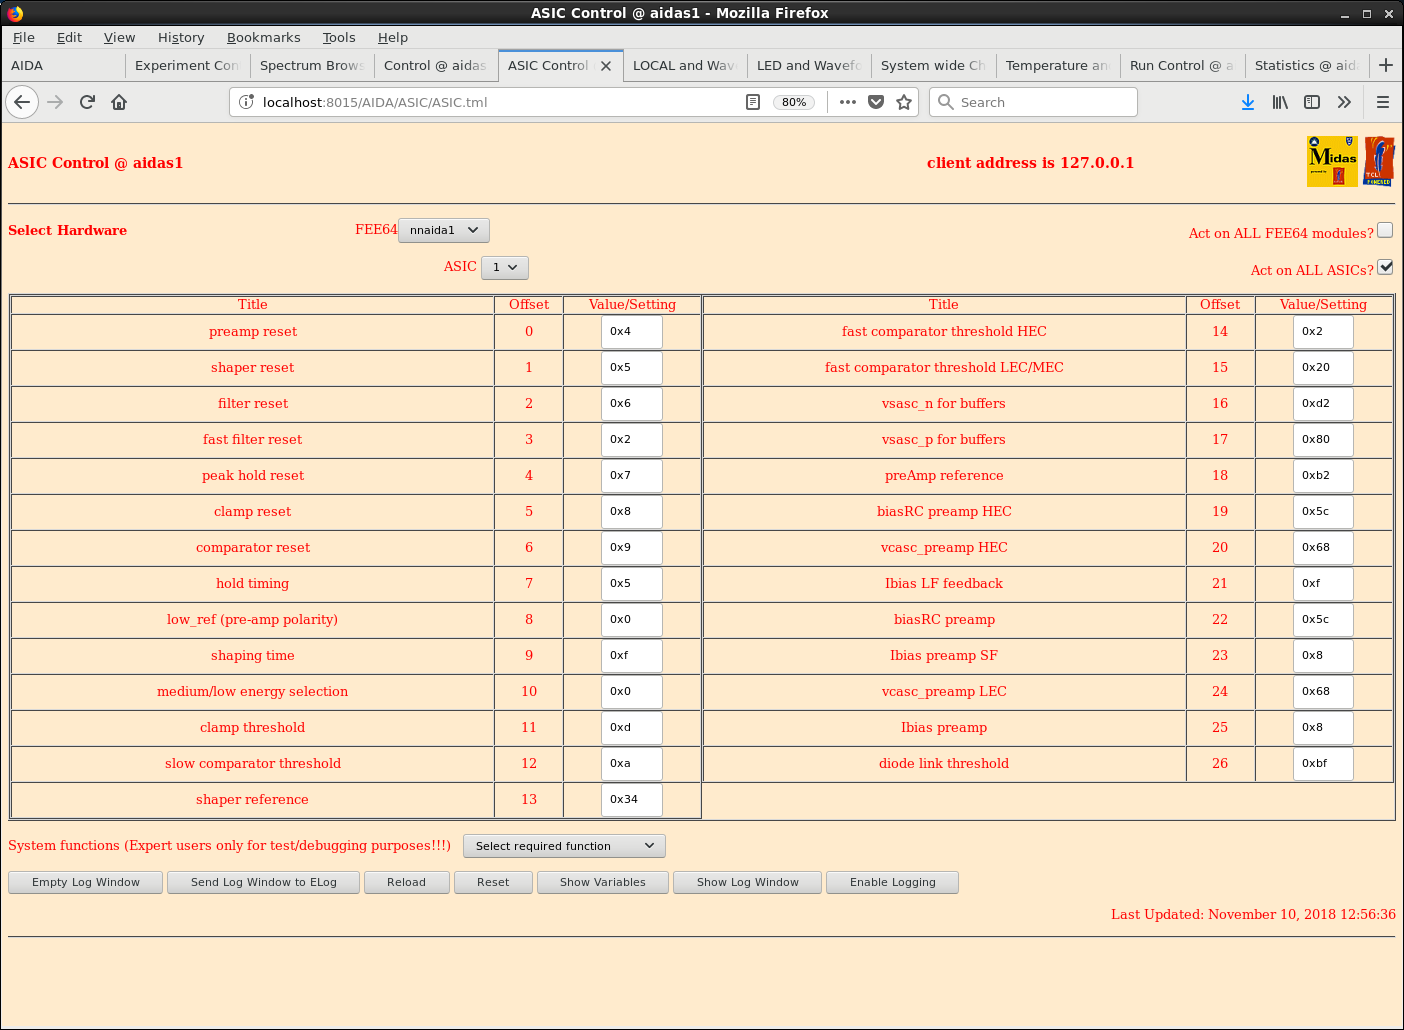
Task: Enable Act on ALL FEE64 modules checkbox
Action: point(1385,230)
